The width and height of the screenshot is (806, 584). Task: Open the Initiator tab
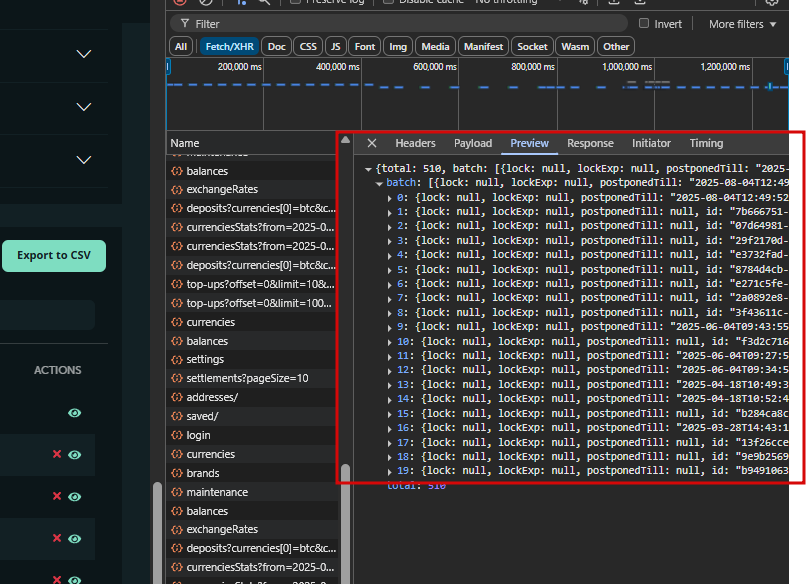click(x=651, y=143)
